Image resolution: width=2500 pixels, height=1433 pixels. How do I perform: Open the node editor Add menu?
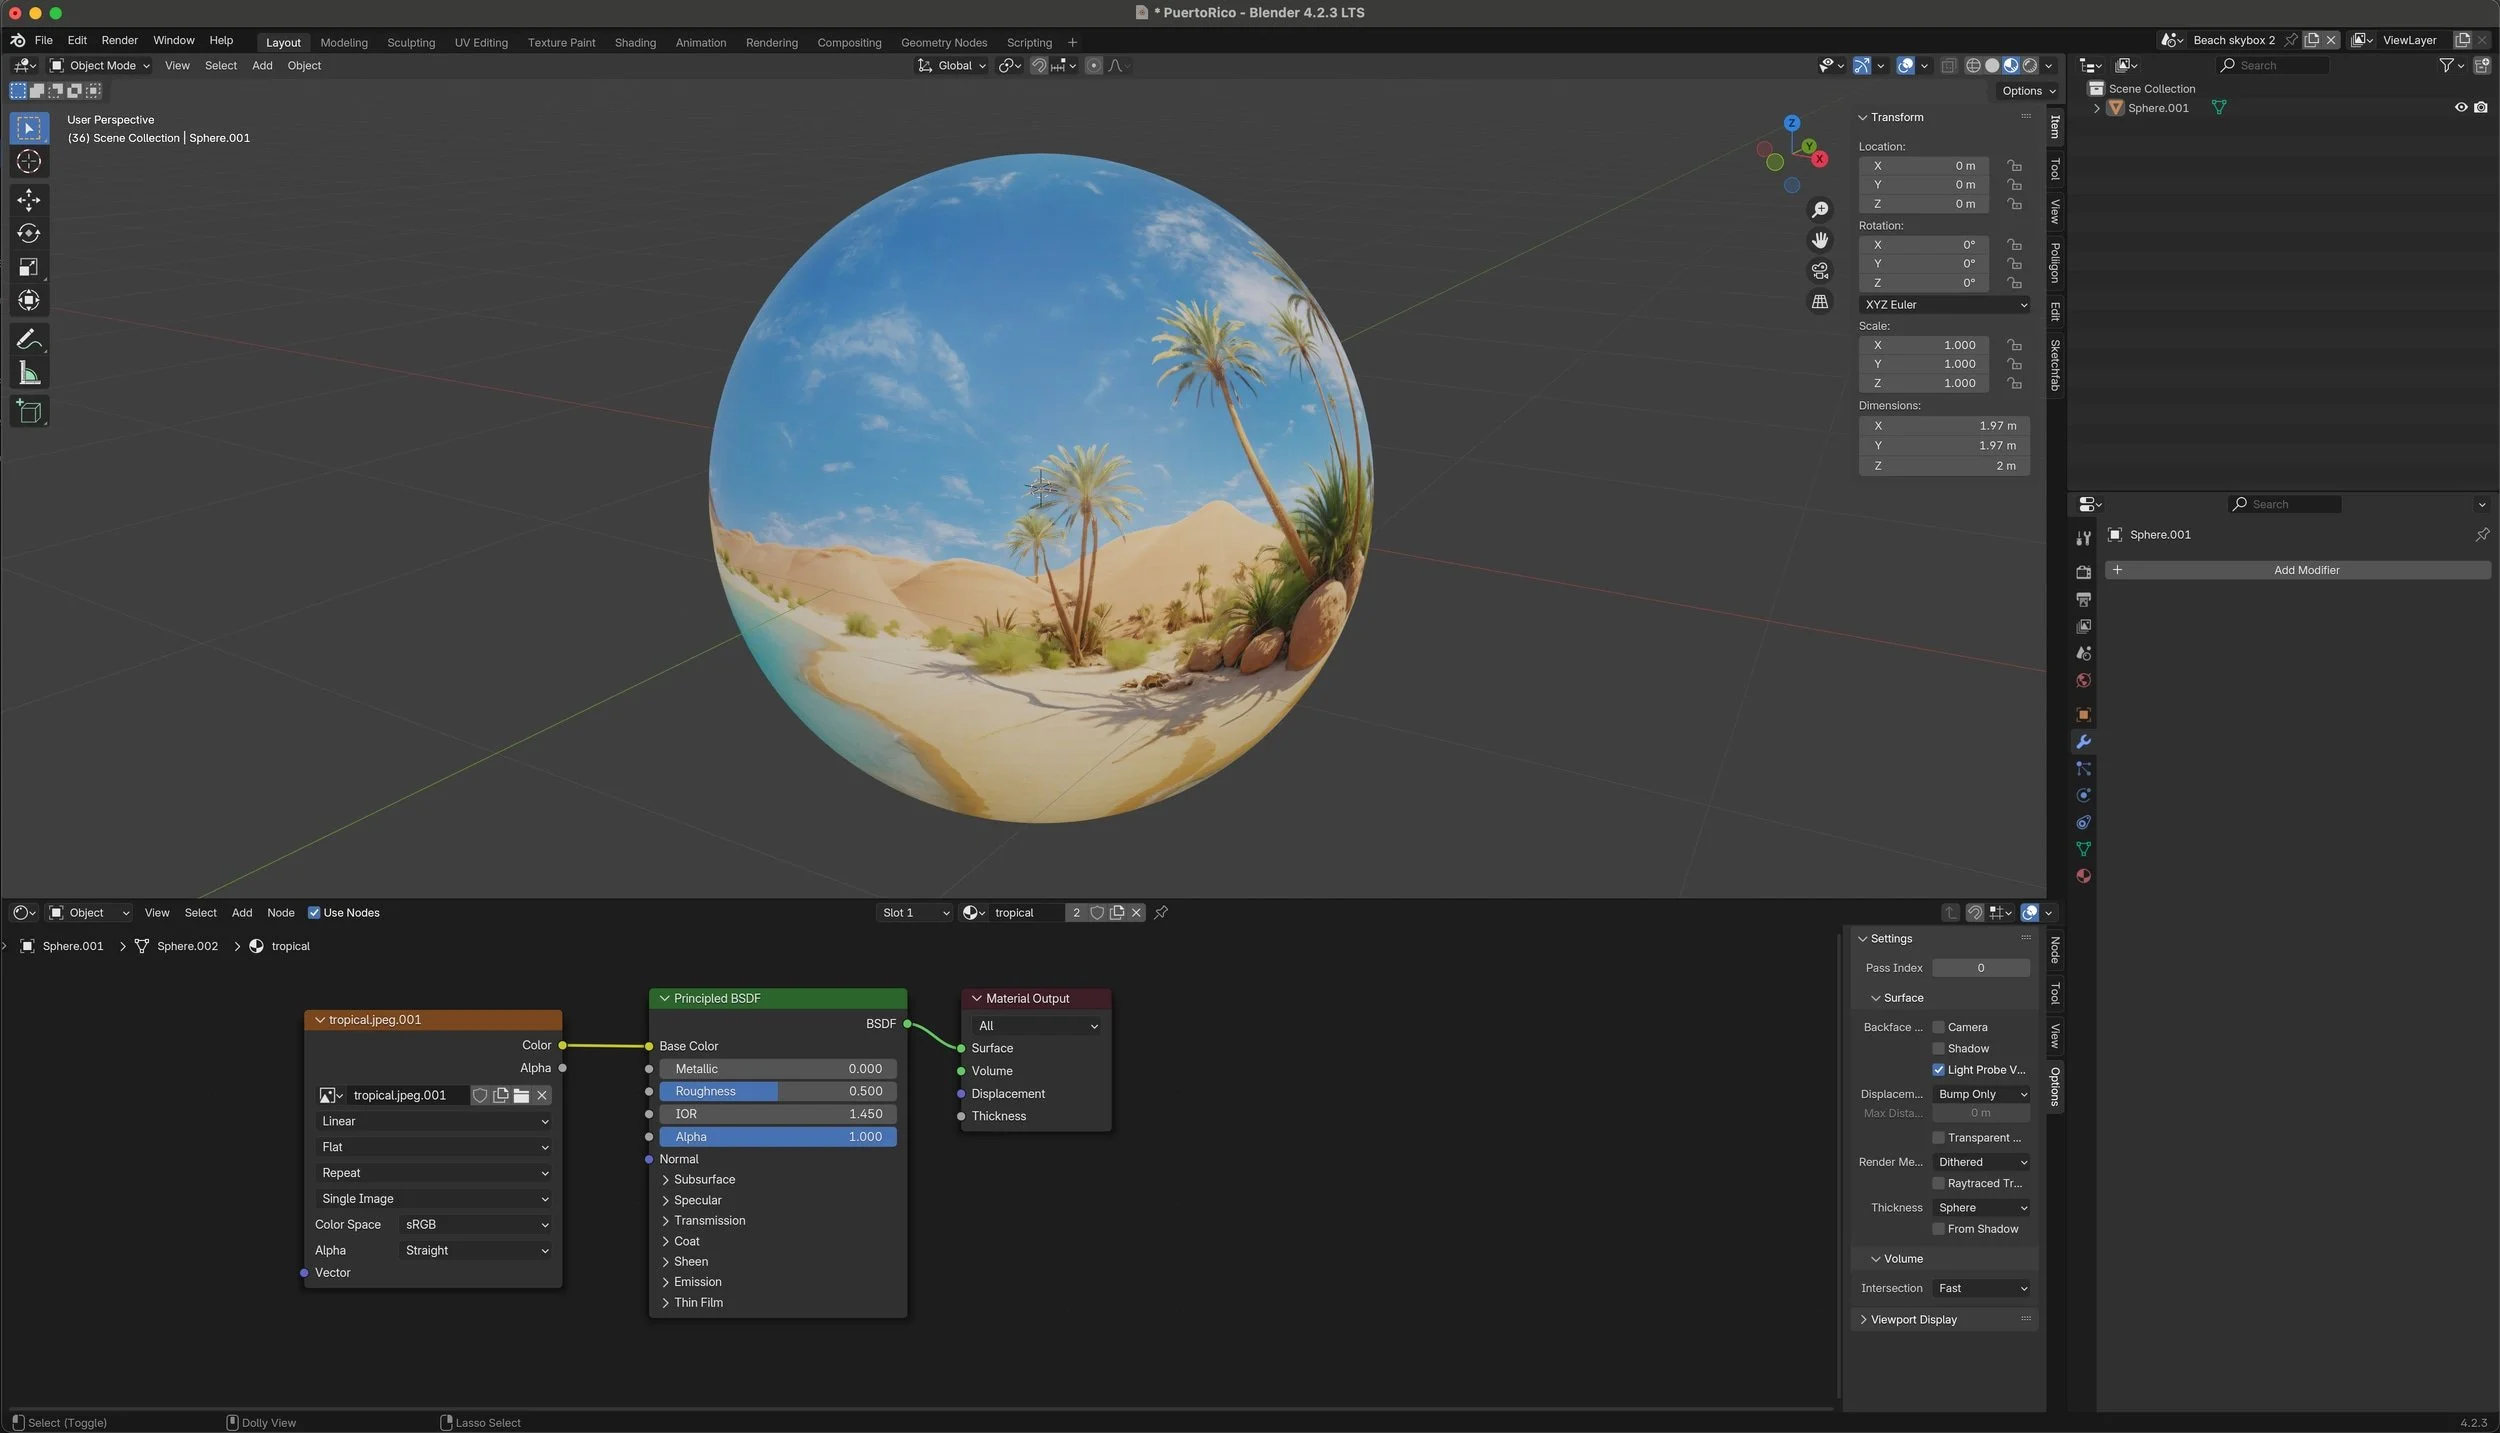[x=241, y=912]
